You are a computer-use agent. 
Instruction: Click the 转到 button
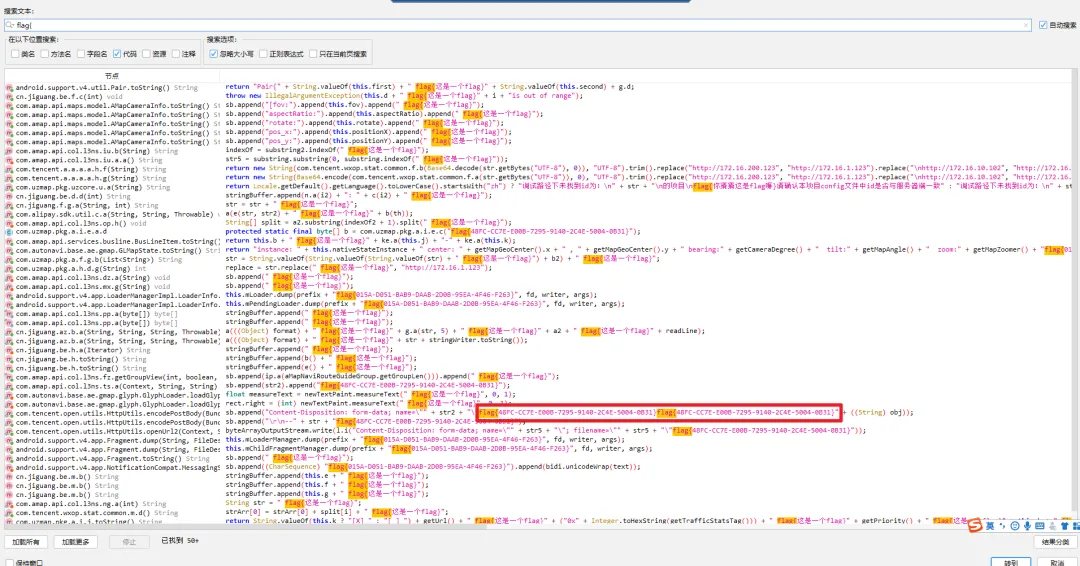(x=1010, y=562)
